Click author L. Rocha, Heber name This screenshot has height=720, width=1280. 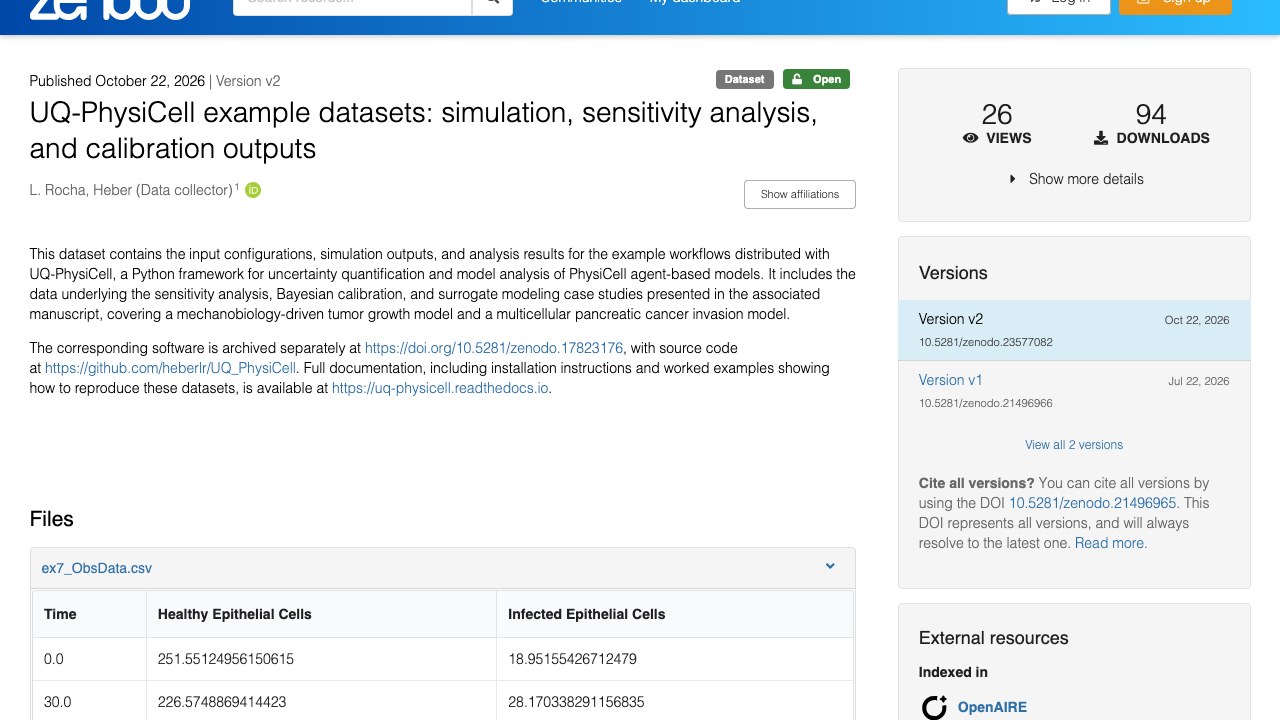pos(131,190)
